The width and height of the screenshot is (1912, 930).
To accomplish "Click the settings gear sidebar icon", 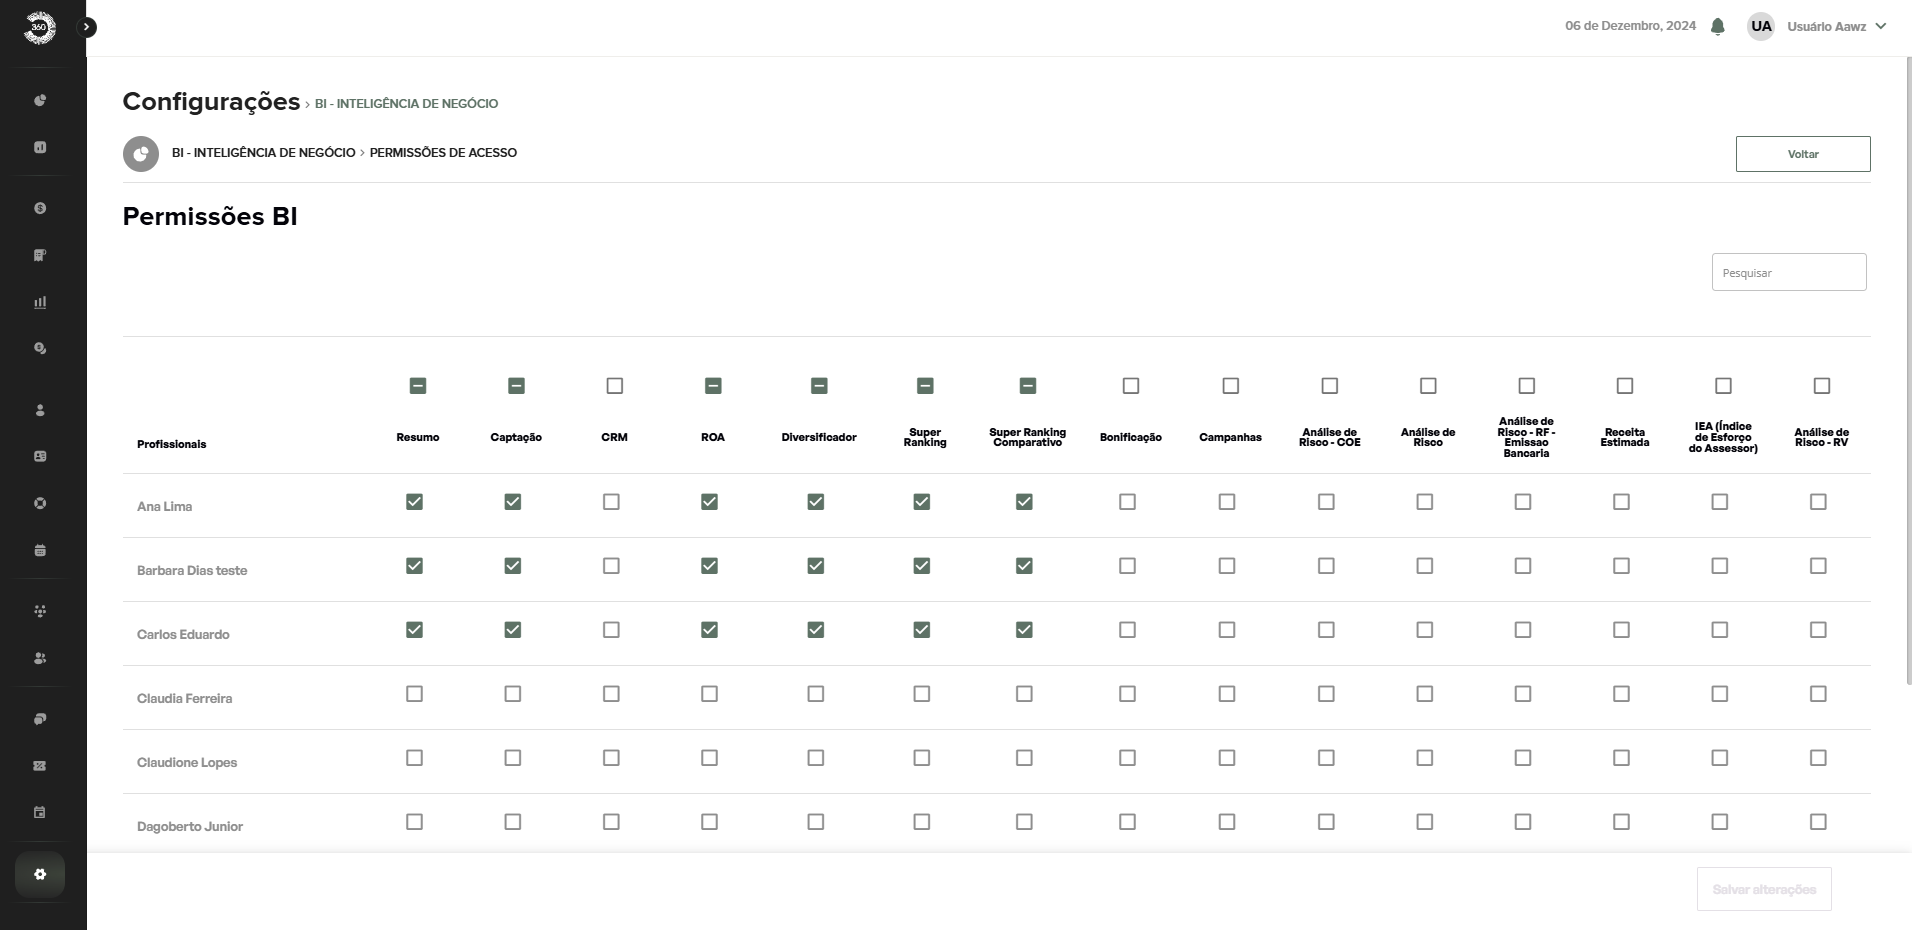I will (x=40, y=874).
